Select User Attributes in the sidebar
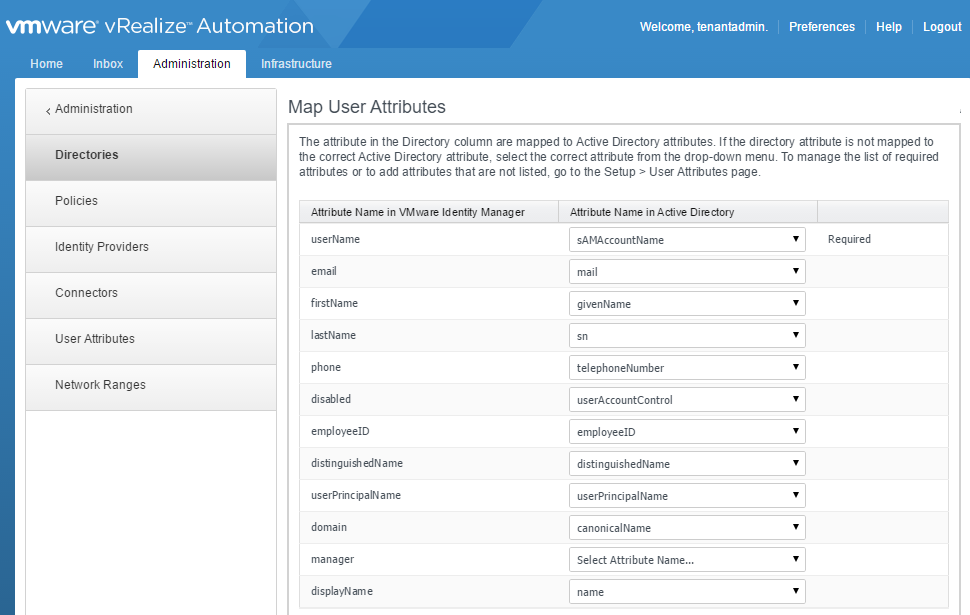The width and height of the screenshot is (970, 615). (x=95, y=339)
